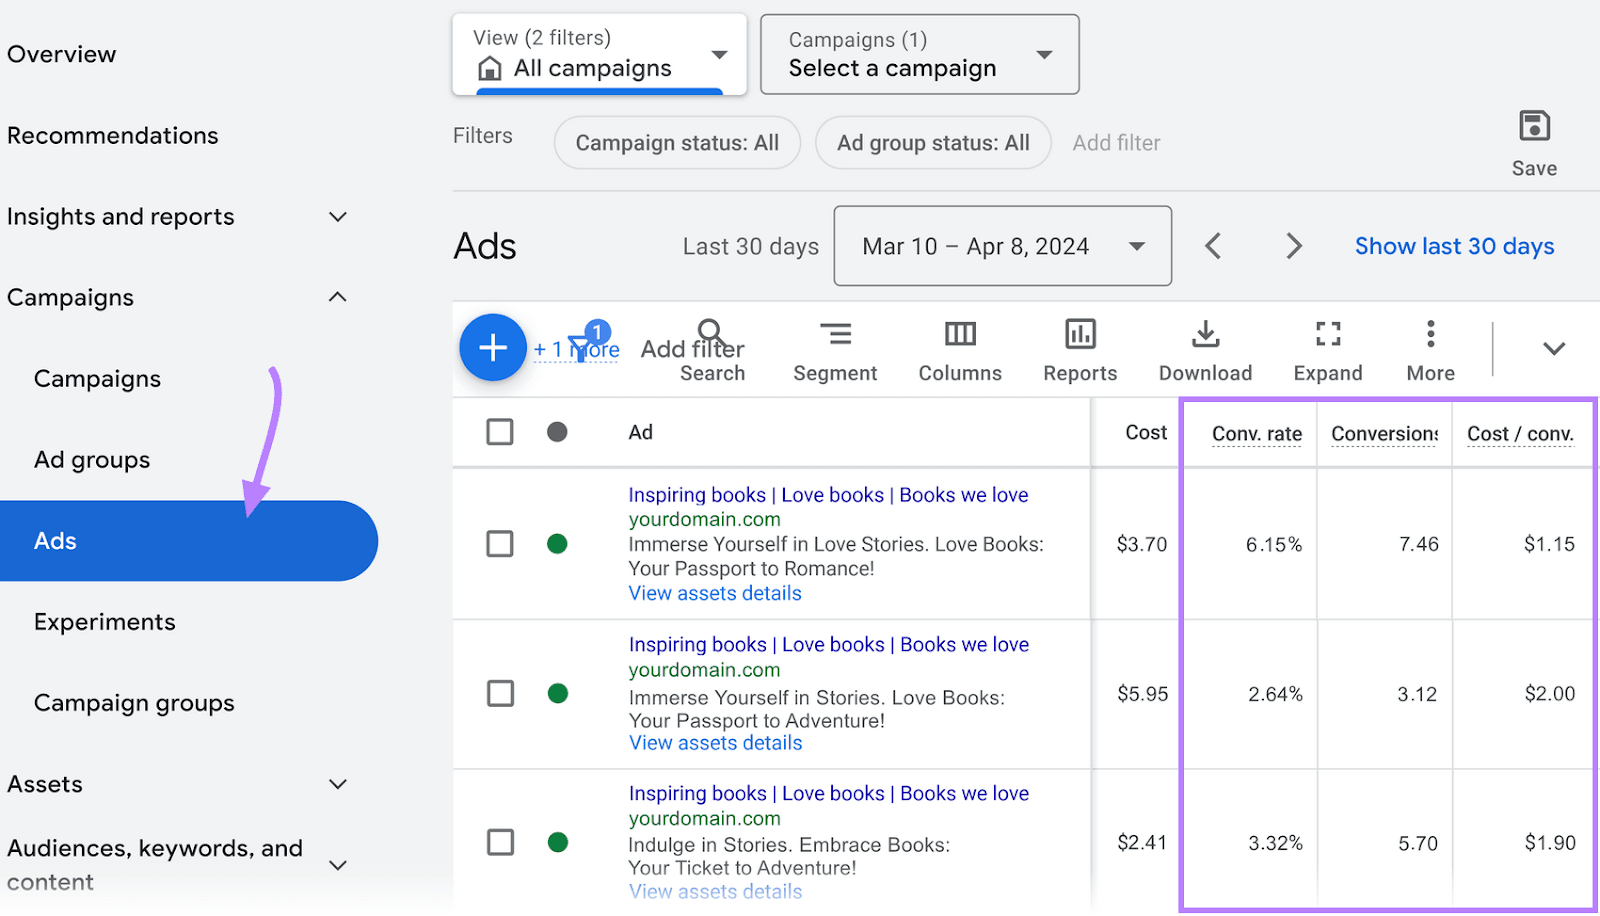
Task: Tick the select-all ads header checkbox
Action: 500,432
